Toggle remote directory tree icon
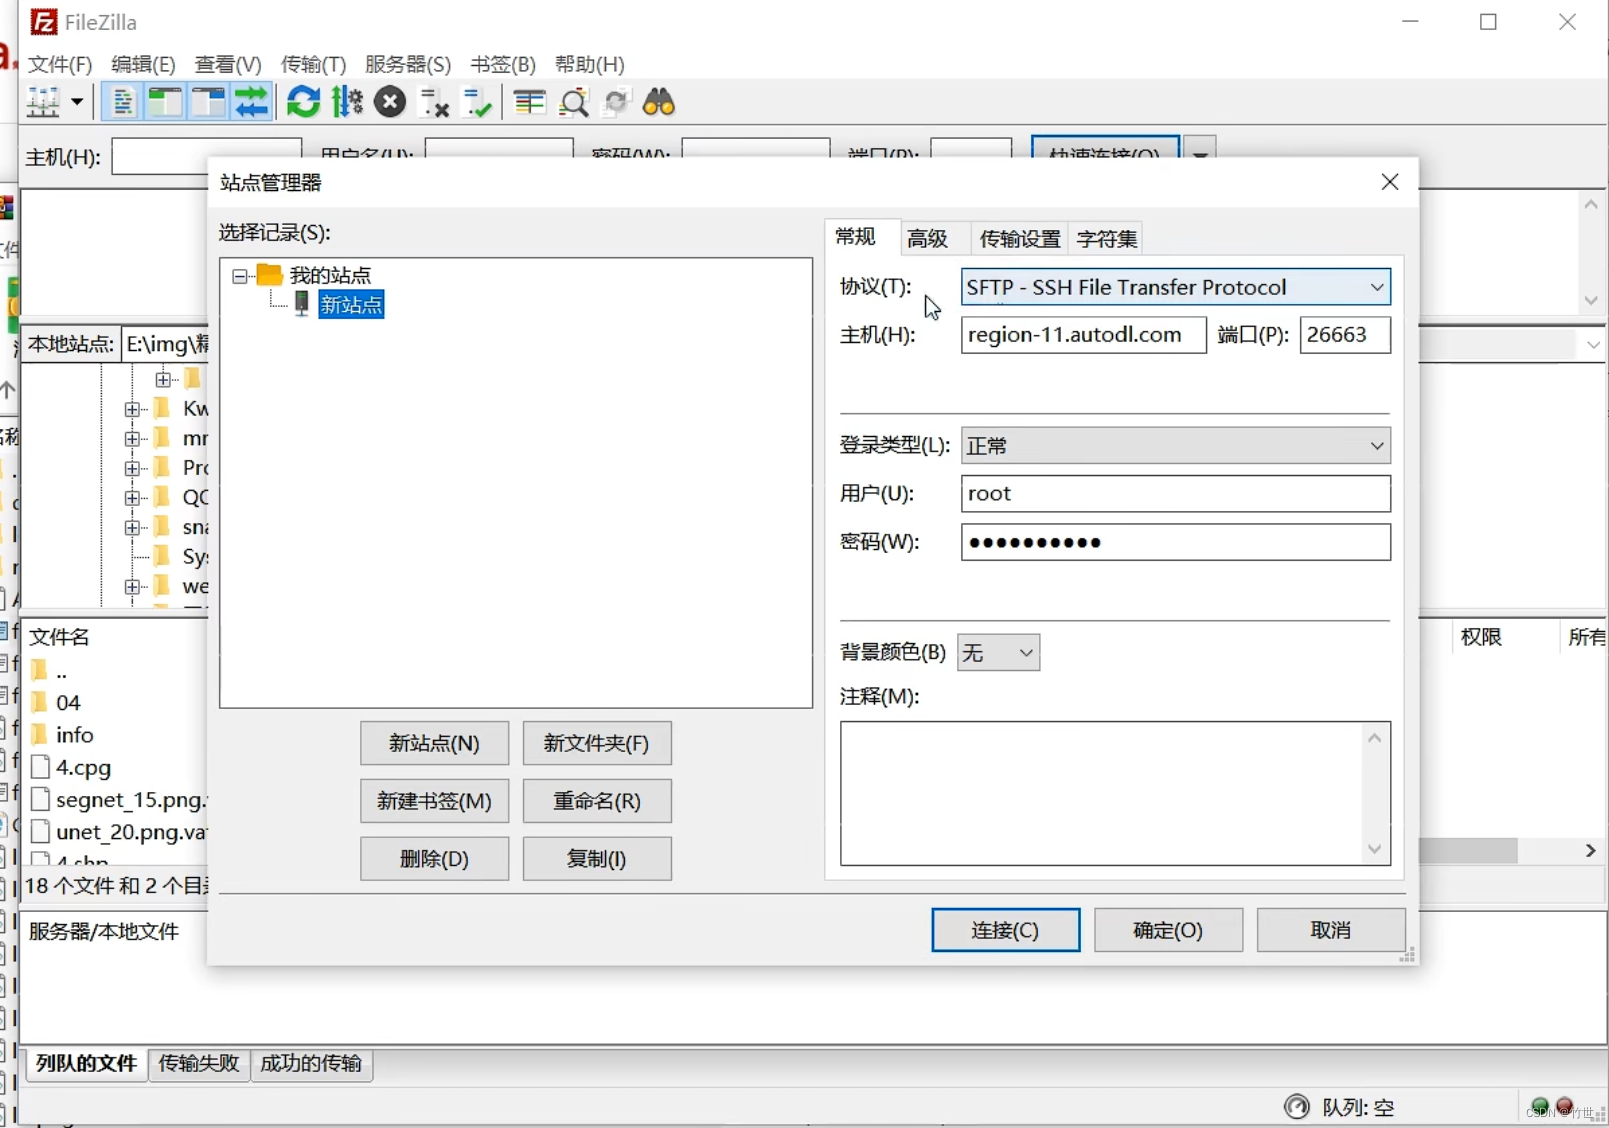The image size is (1609, 1128). [208, 102]
